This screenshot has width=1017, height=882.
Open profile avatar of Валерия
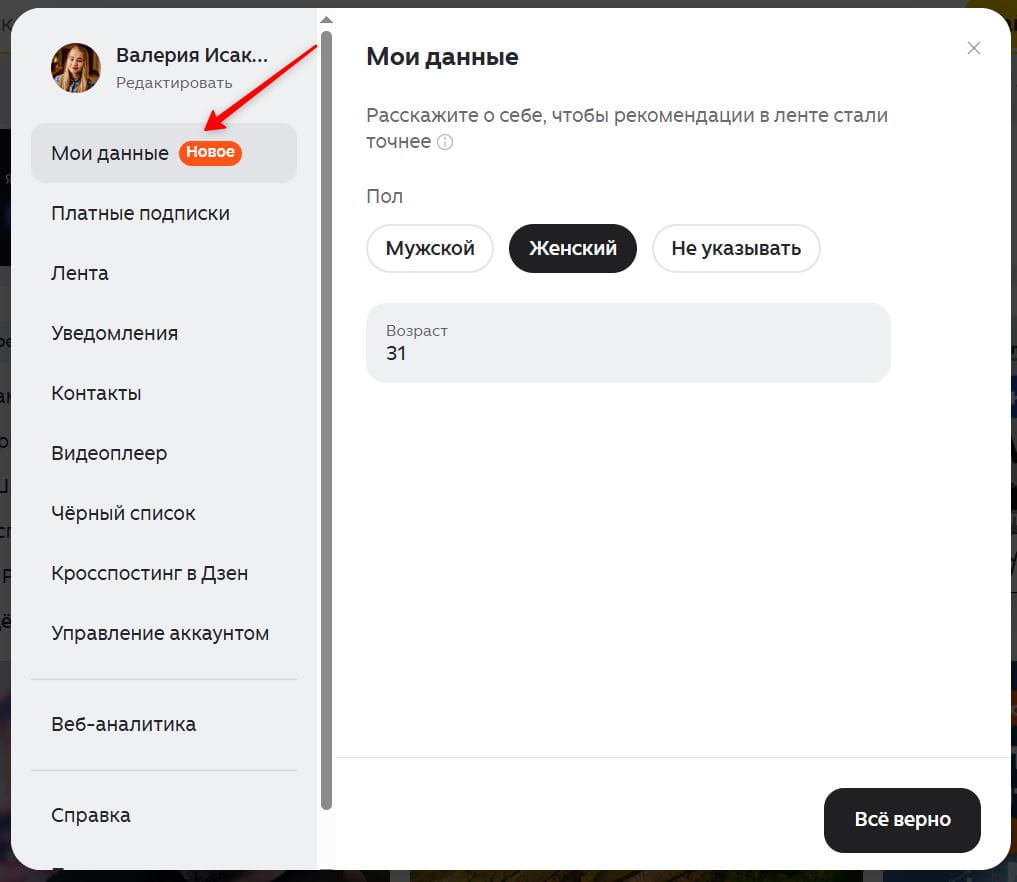(76, 68)
